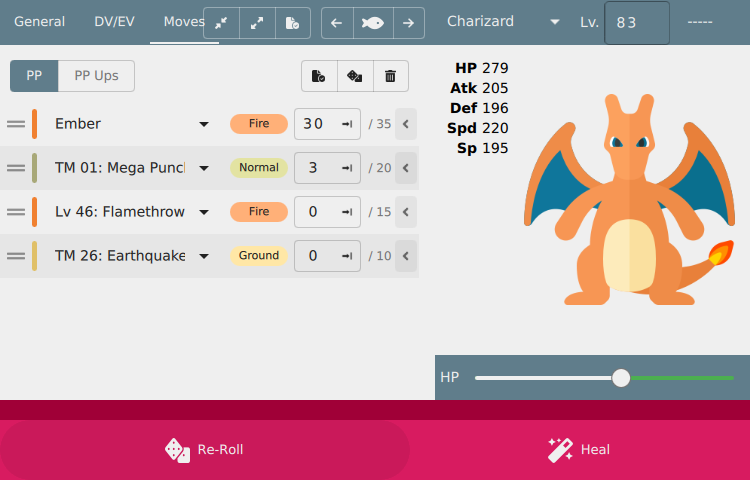Delete all moves with the trash icon
Image resolution: width=750 pixels, height=480 pixels.
(390, 76)
